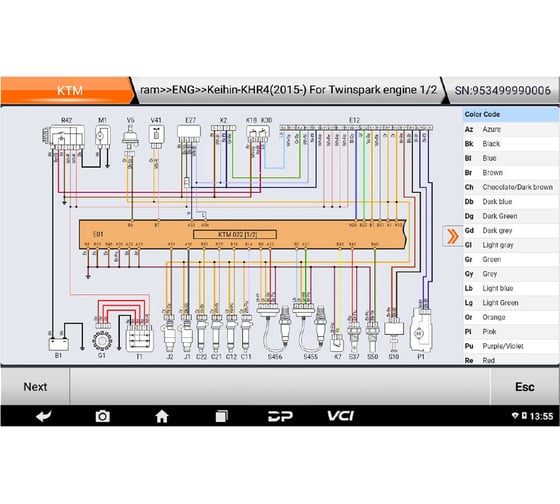
Task: Select the S50 sensor symbol
Action: 372,336
